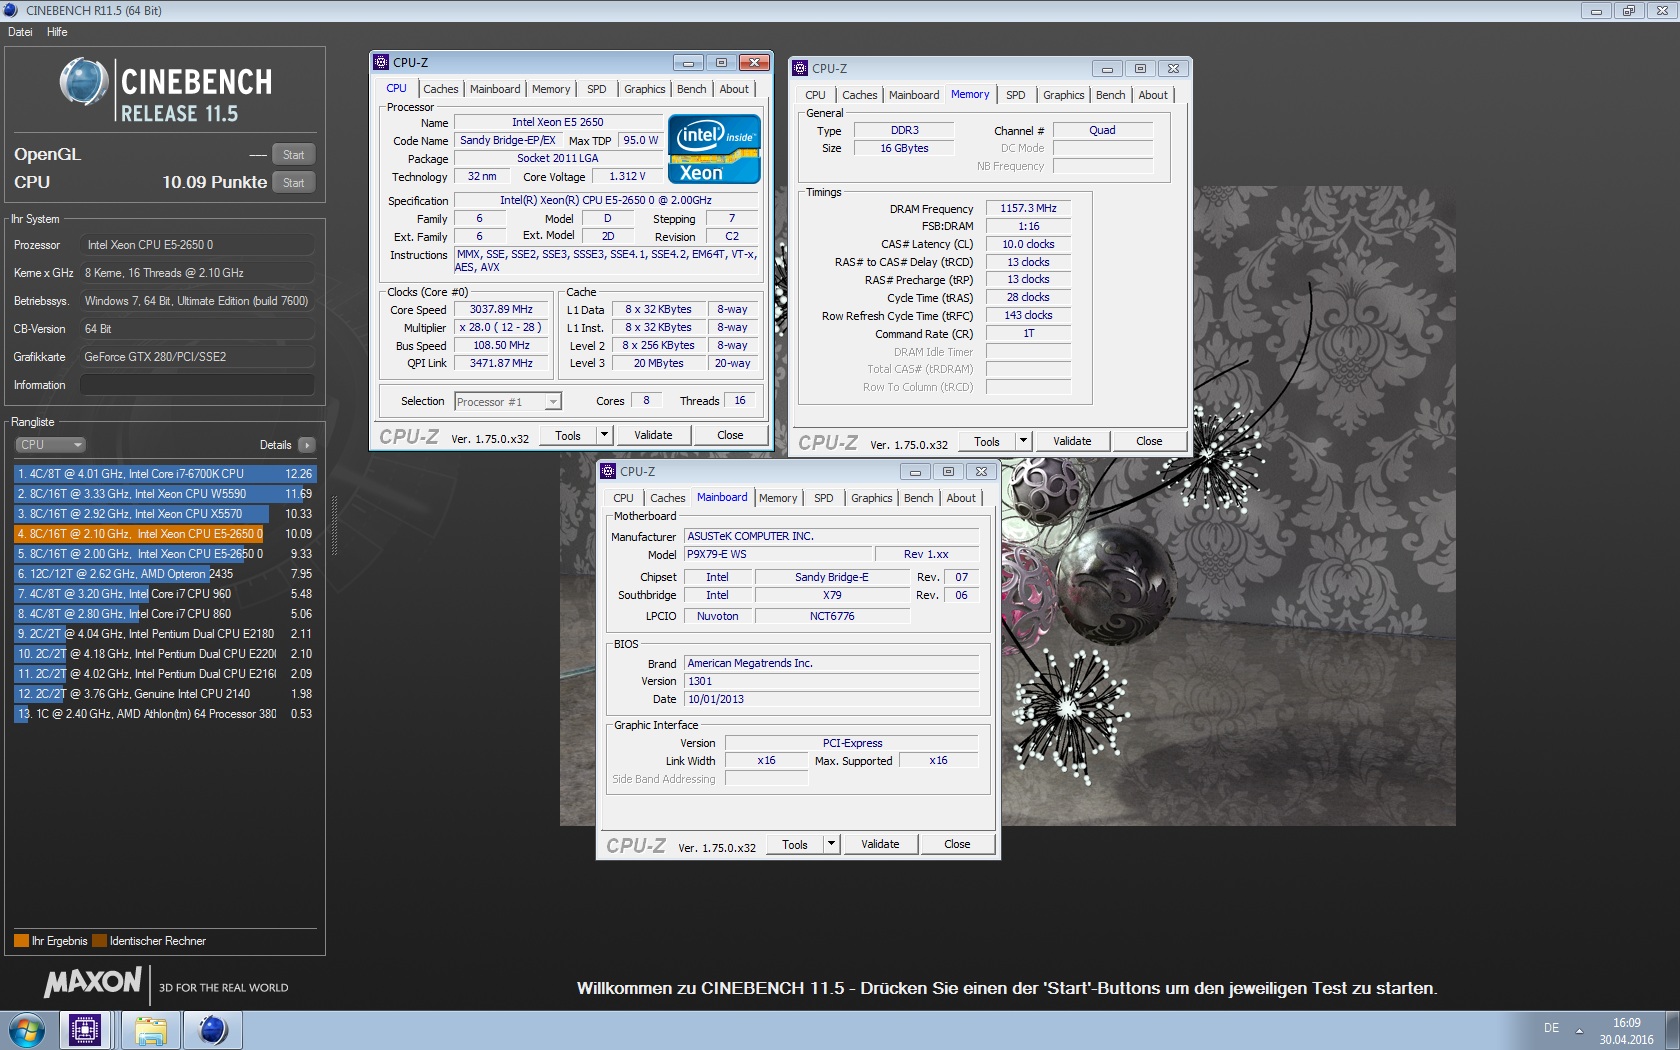1680x1050 pixels.
Task: Click the P9X79-E WS model field
Action: [778, 554]
